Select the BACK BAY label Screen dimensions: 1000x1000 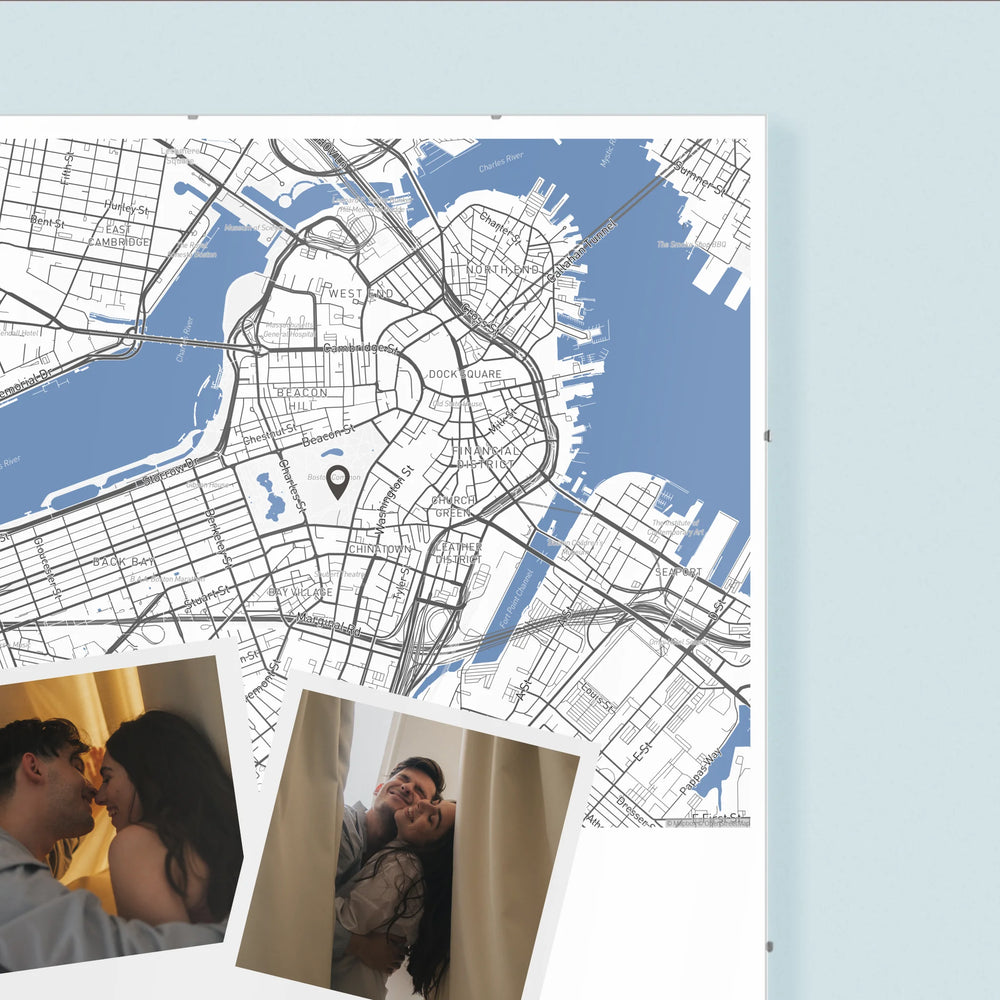click(x=124, y=562)
